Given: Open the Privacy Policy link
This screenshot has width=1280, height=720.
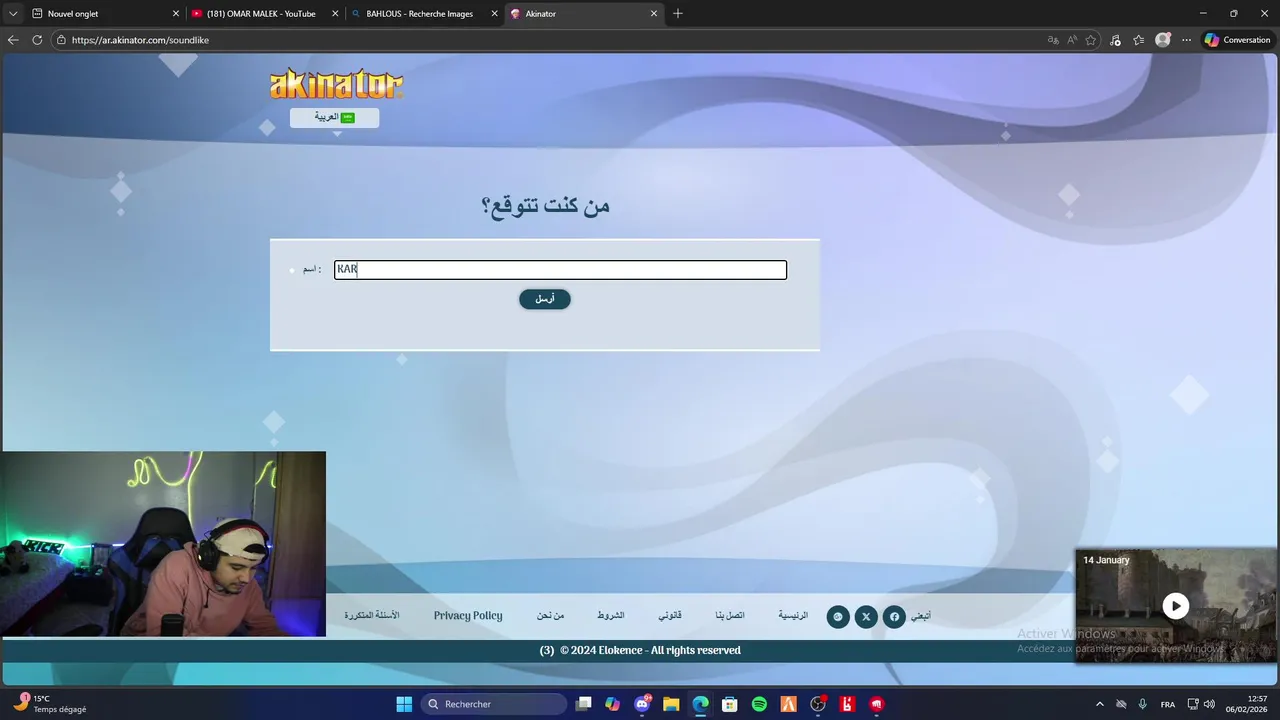Looking at the screenshot, I should pos(468,616).
